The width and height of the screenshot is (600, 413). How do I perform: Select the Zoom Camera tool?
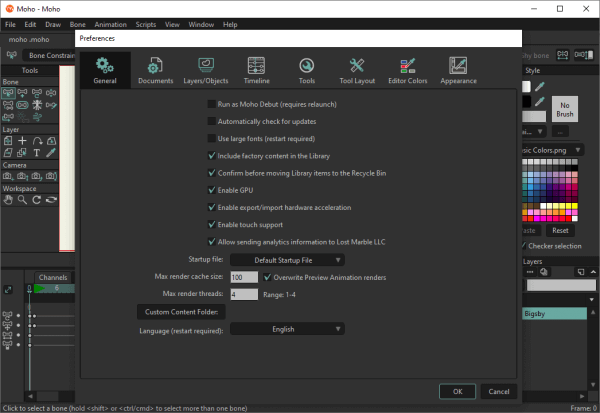[x=23, y=176]
